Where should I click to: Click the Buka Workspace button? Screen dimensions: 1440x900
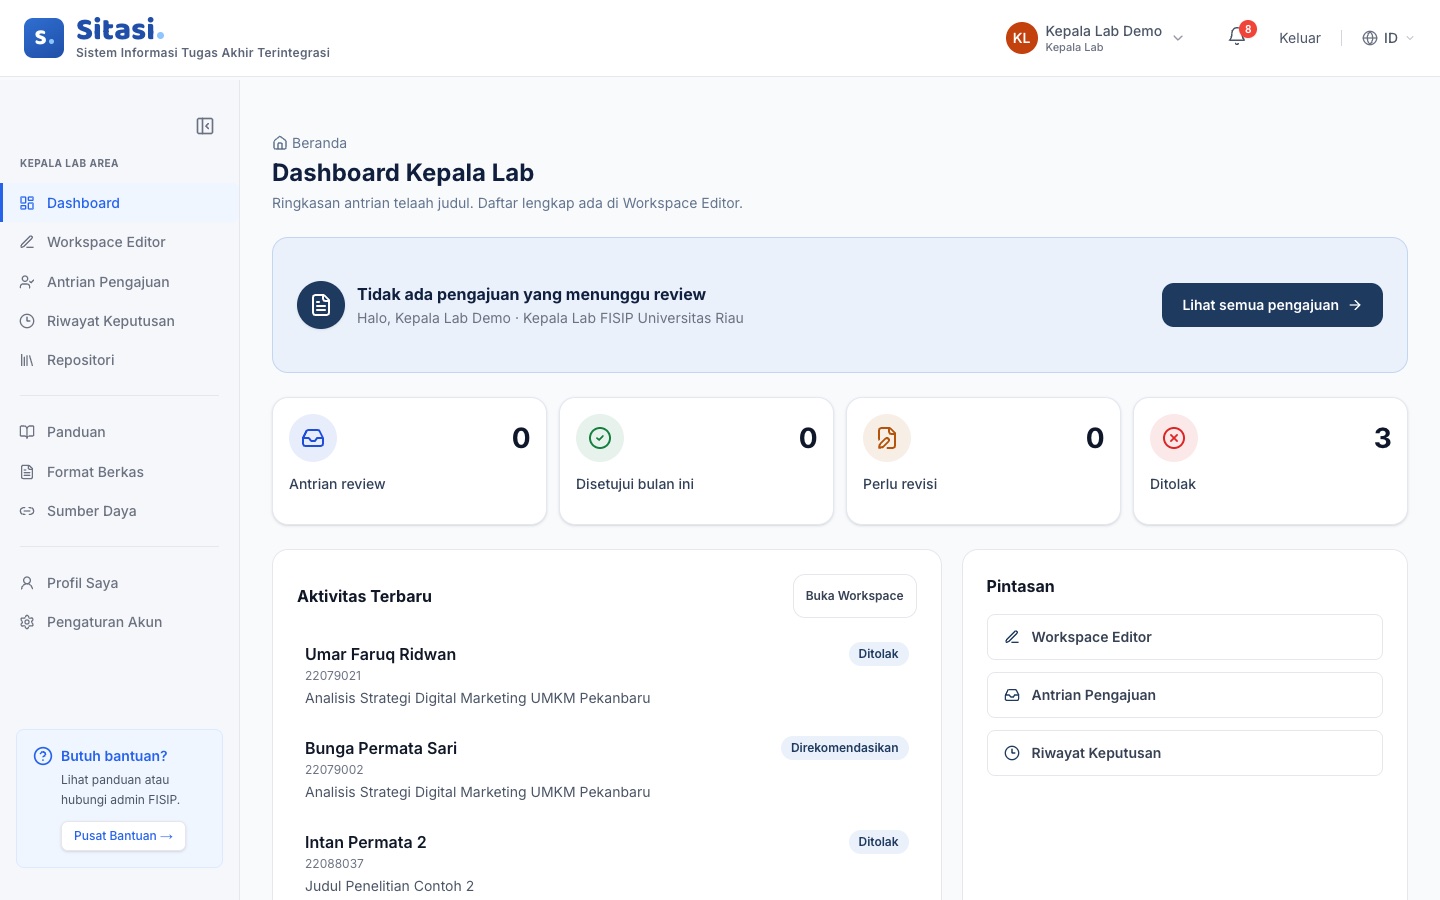pos(855,596)
